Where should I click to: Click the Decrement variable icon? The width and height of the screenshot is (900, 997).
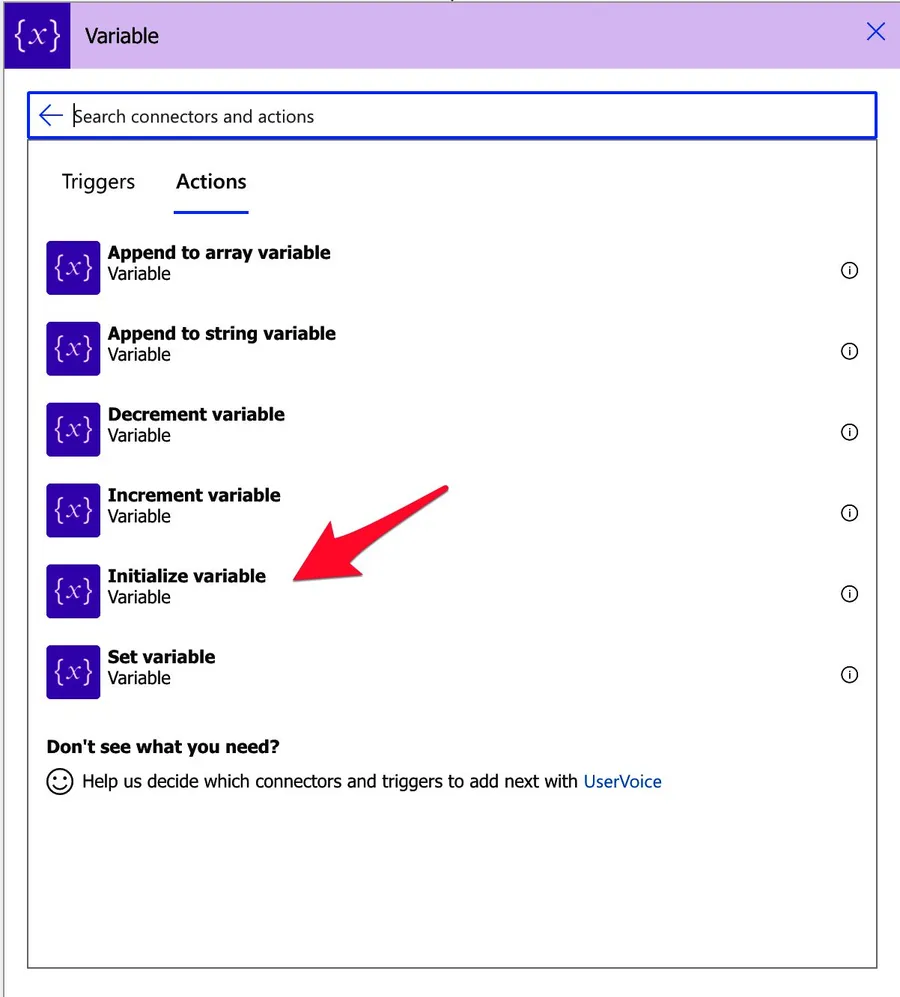tap(73, 430)
